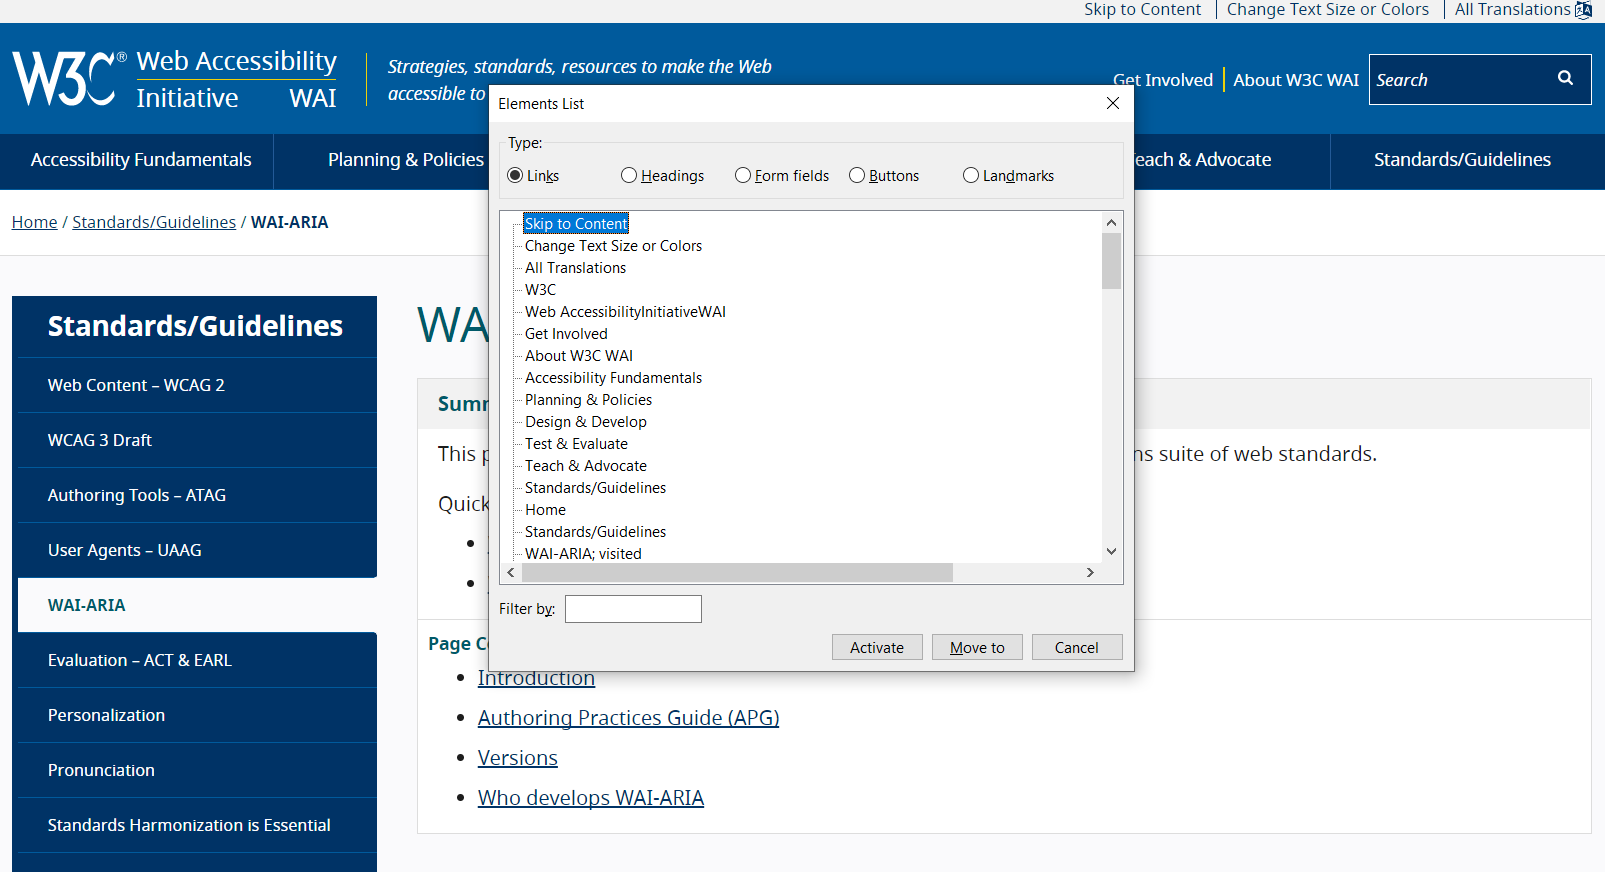1605x872 pixels.
Task: Close the Elements List dialog
Action: tap(1112, 104)
